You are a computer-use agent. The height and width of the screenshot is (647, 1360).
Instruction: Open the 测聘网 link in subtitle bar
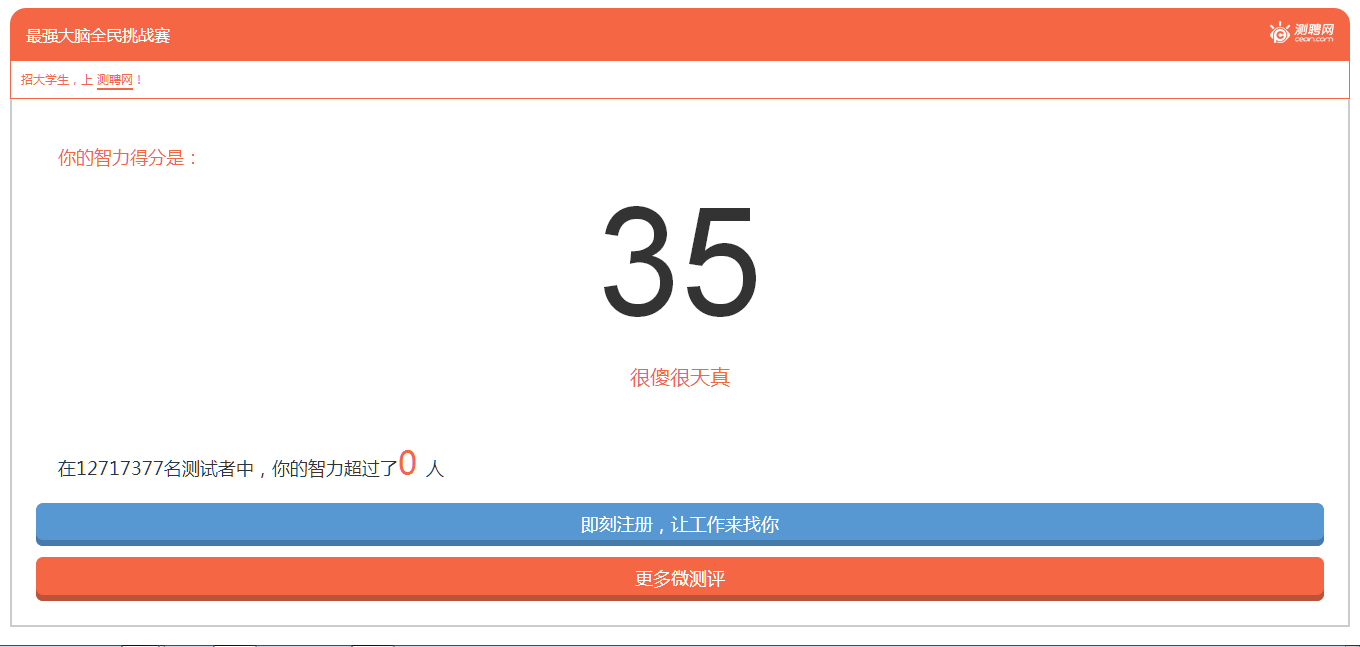pos(115,80)
